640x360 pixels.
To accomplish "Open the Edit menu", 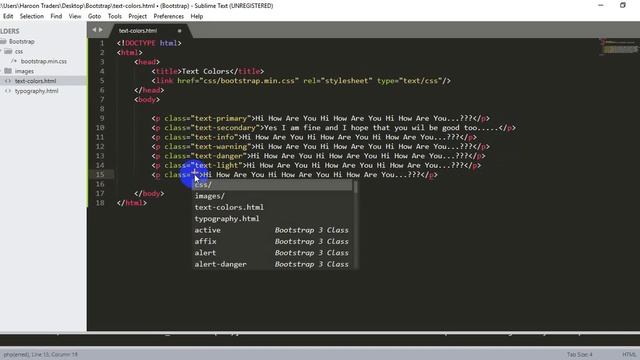I will click(x=8, y=16).
